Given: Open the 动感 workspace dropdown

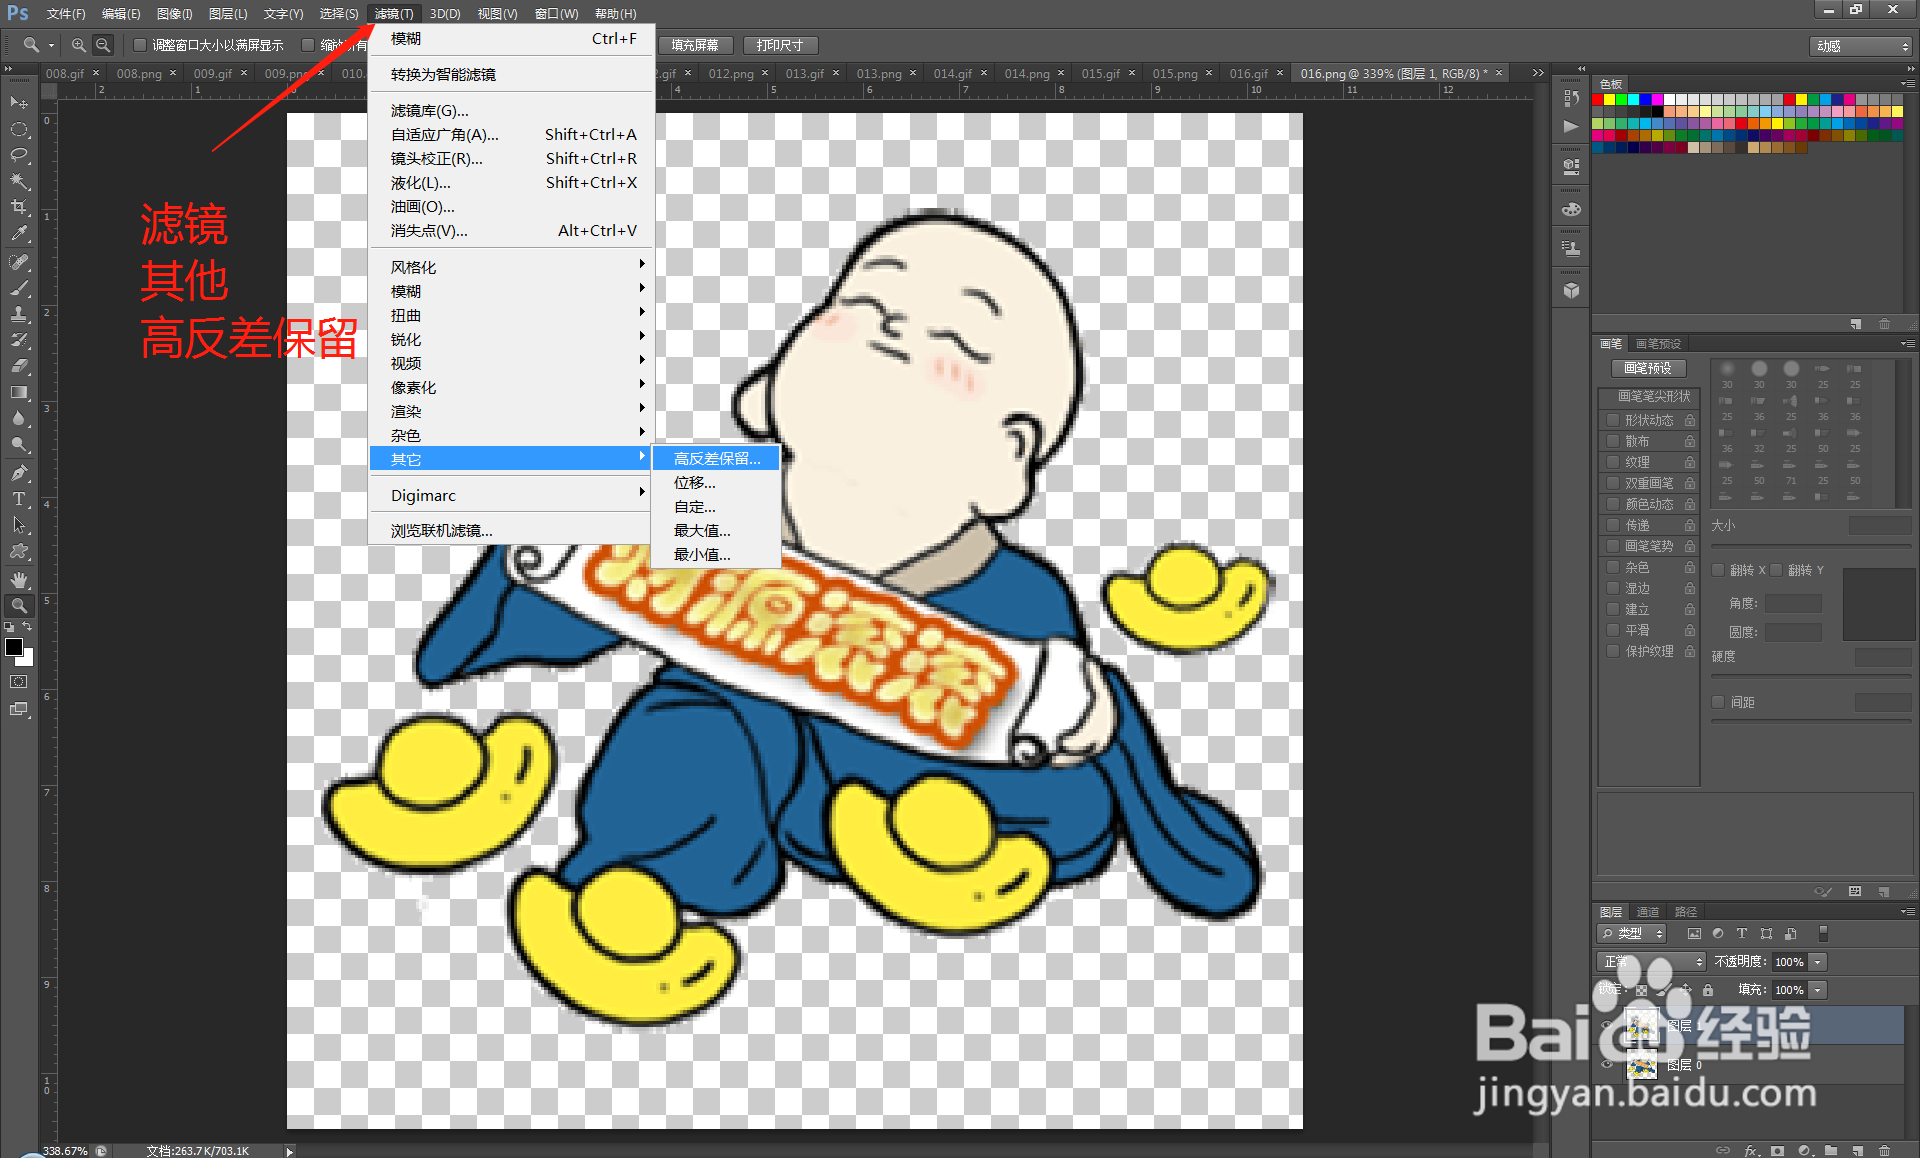Looking at the screenshot, I should pos(1862,46).
